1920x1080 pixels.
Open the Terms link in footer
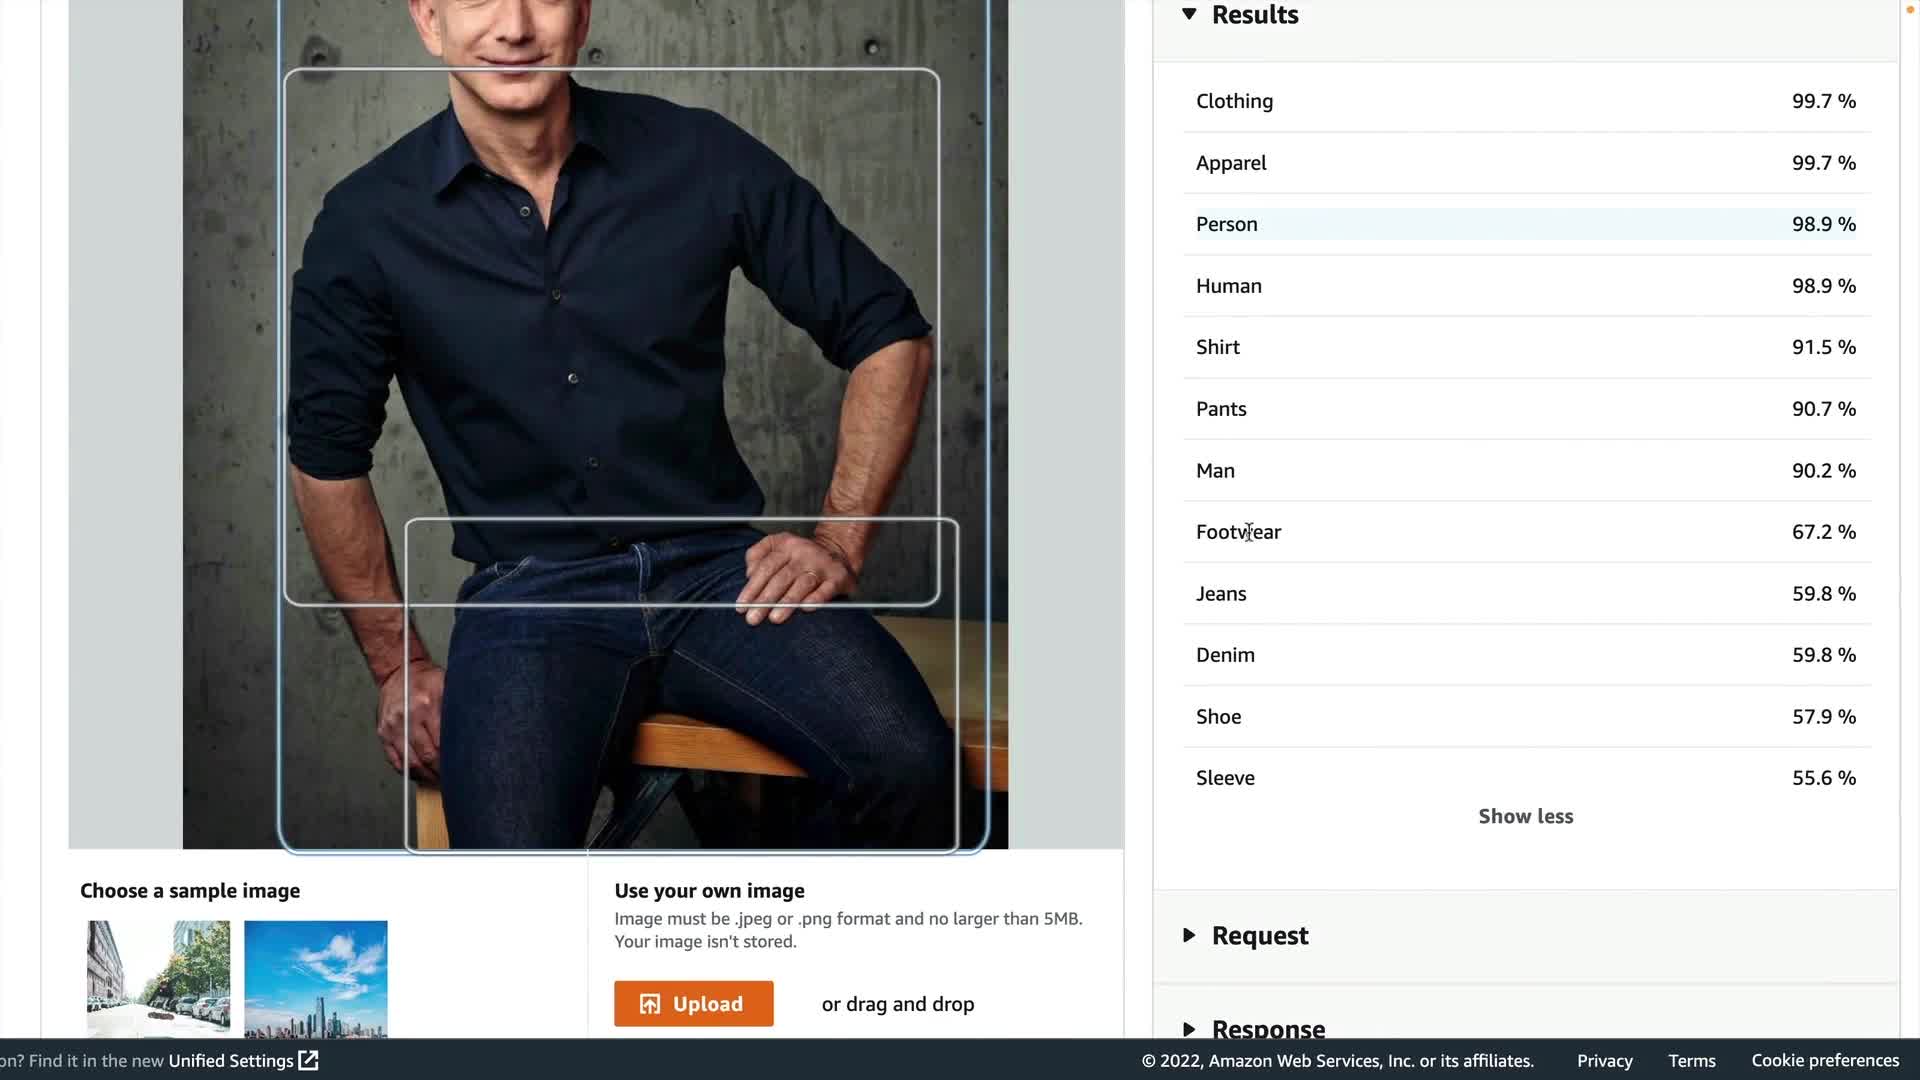pos(1691,1061)
